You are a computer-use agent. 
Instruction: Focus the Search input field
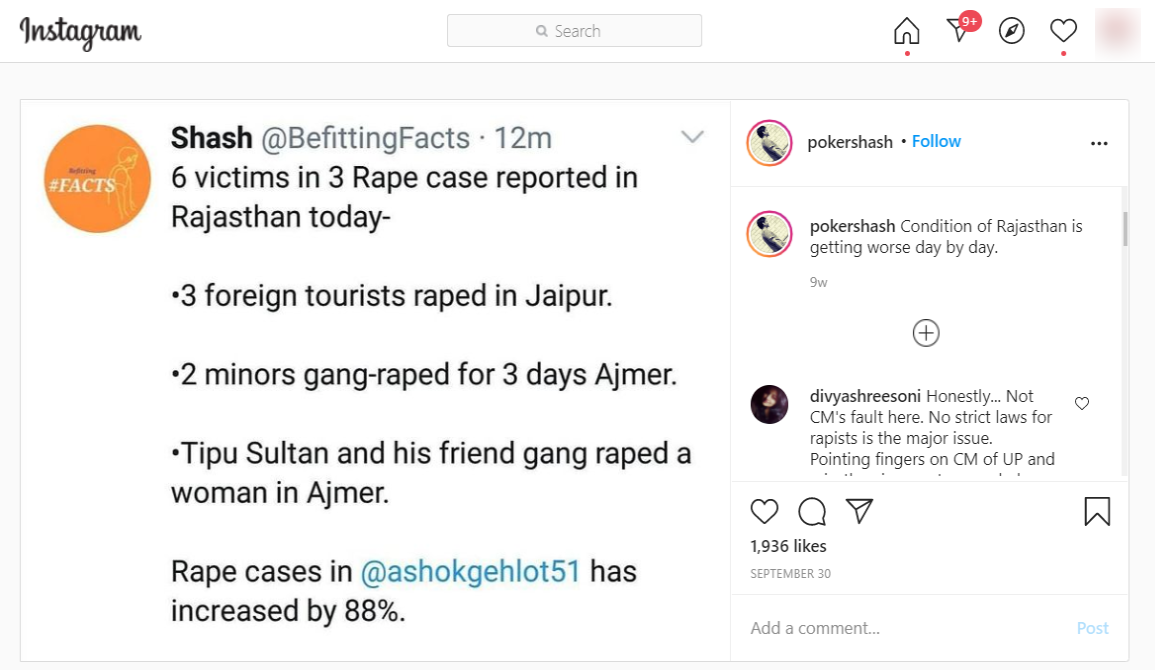tap(574, 31)
